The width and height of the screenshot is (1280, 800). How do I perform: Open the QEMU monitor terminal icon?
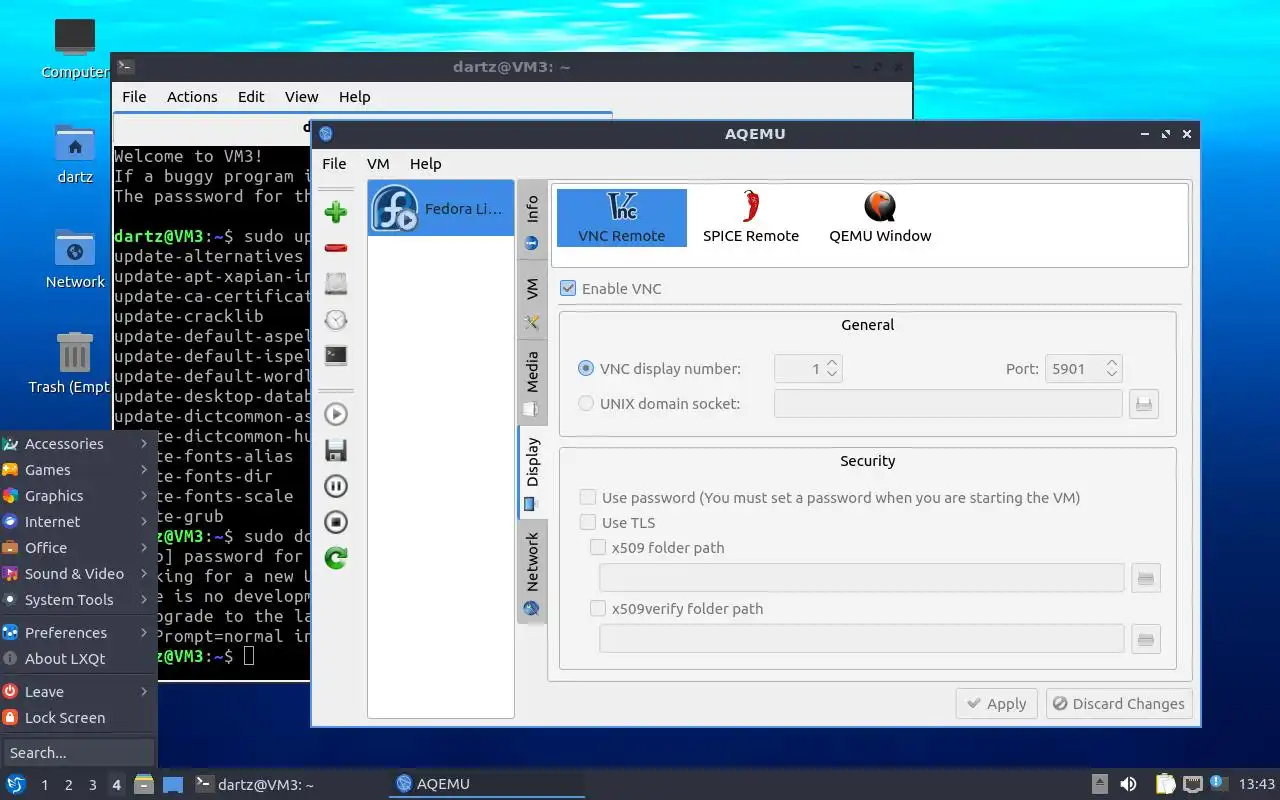click(x=336, y=355)
